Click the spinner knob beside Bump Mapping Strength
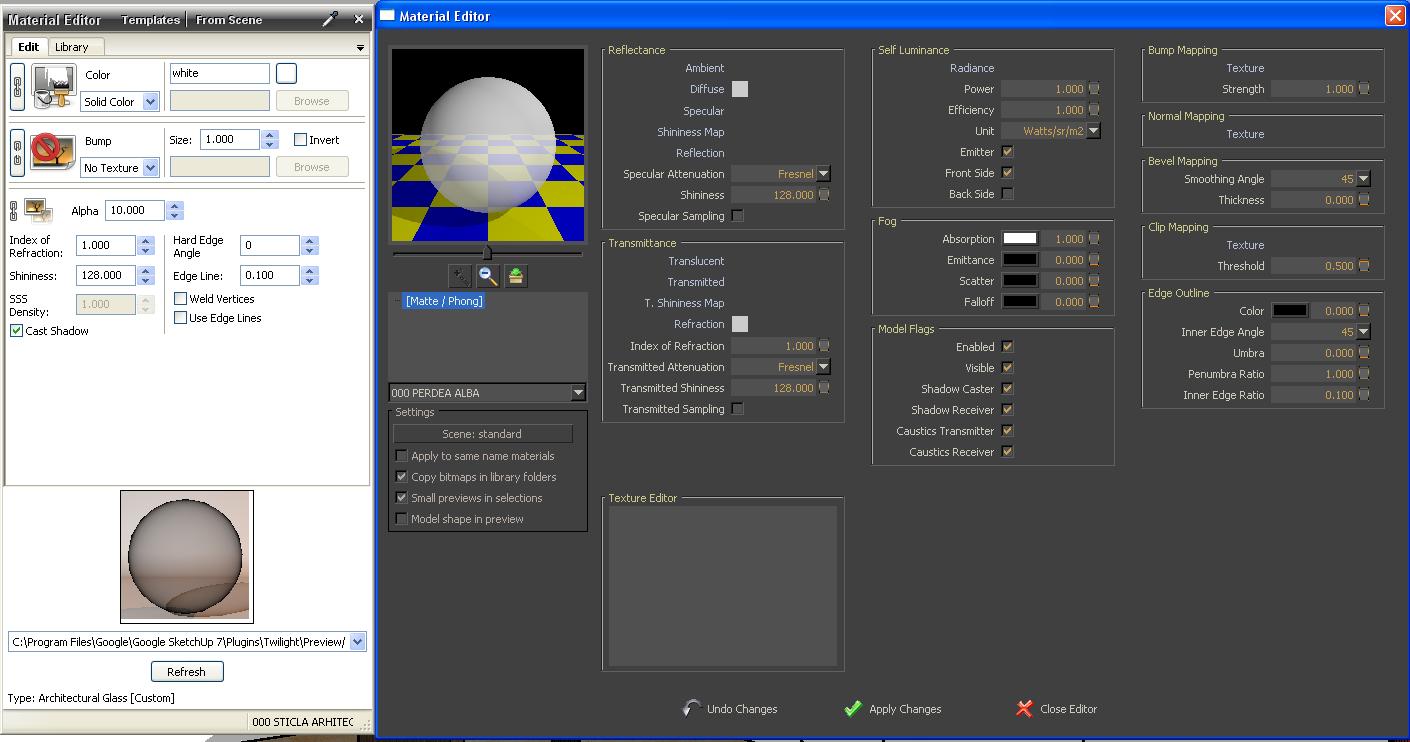 (x=1364, y=89)
